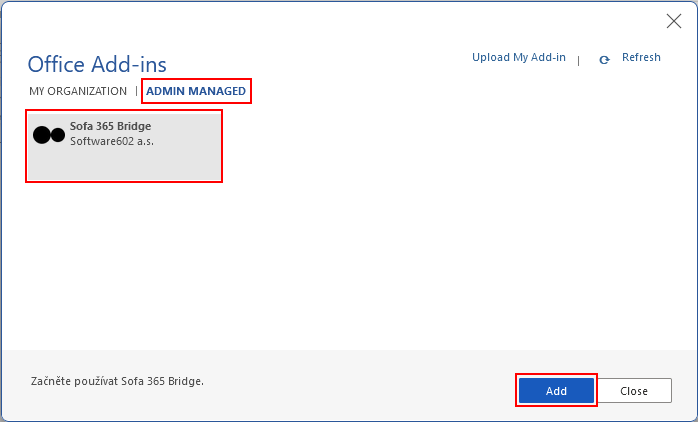
Task: Select the ADMIN MANAGED tab
Action: [196, 91]
